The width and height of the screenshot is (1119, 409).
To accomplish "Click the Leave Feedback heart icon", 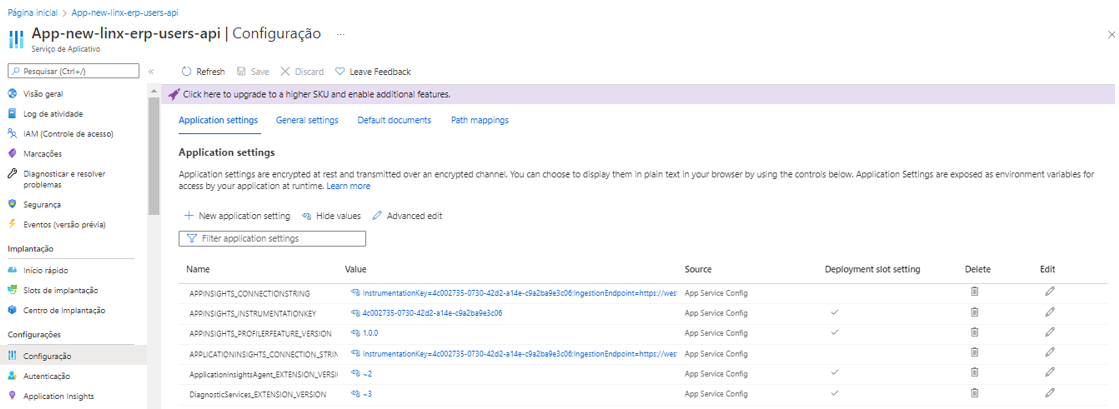I will pos(340,72).
